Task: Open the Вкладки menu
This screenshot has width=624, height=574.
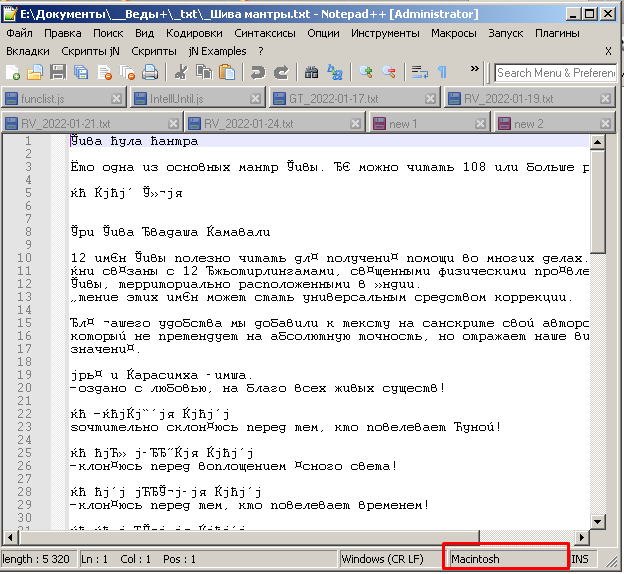Action: pyautogui.click(x=28, y=51)
